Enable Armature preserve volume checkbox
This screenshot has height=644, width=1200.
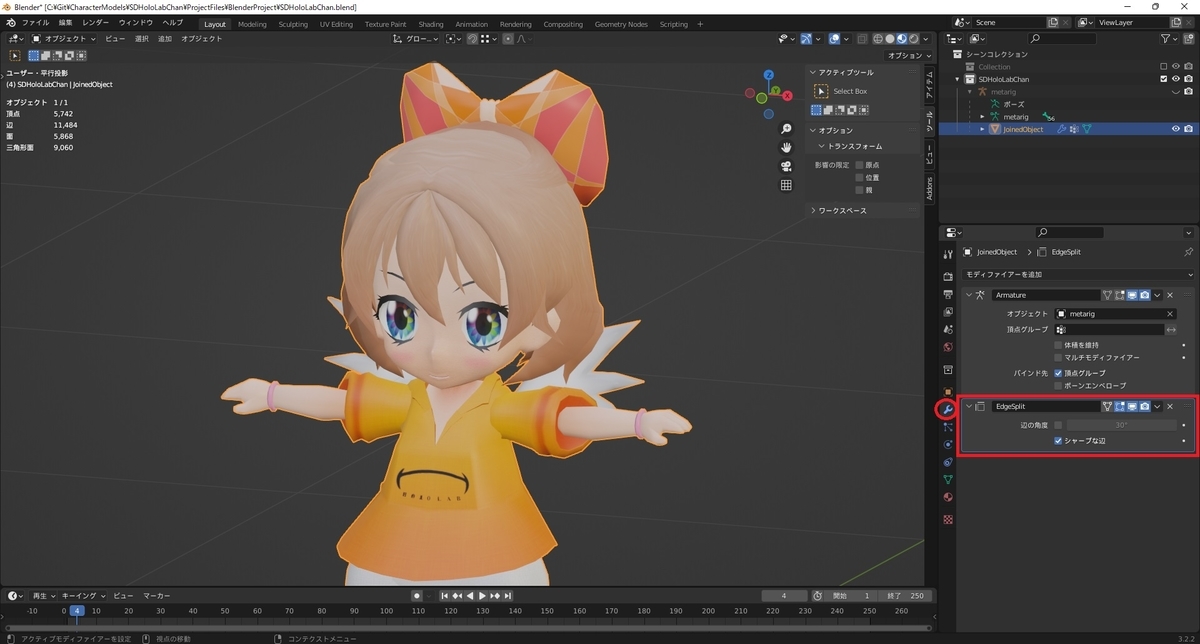click(x=1058, y=345)
